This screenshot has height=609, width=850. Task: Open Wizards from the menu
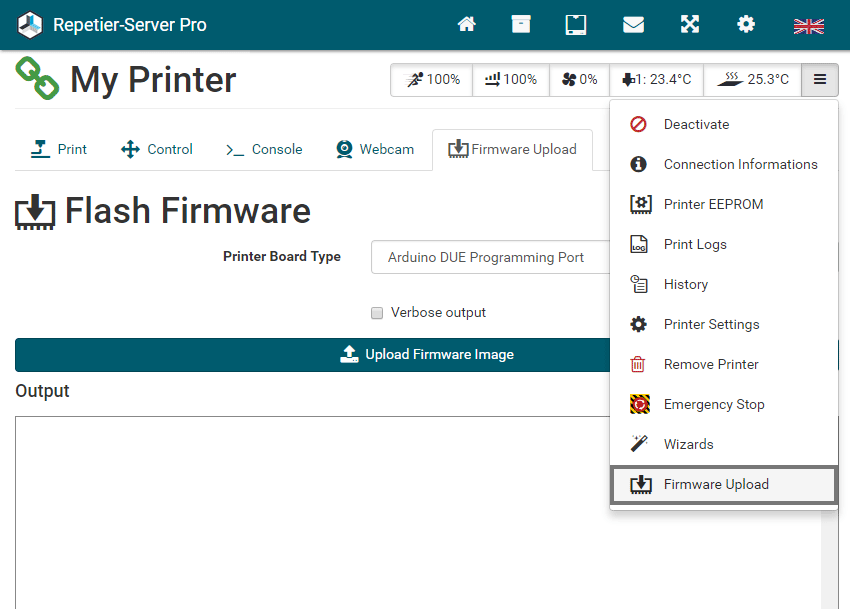click(x=724, y=444)
